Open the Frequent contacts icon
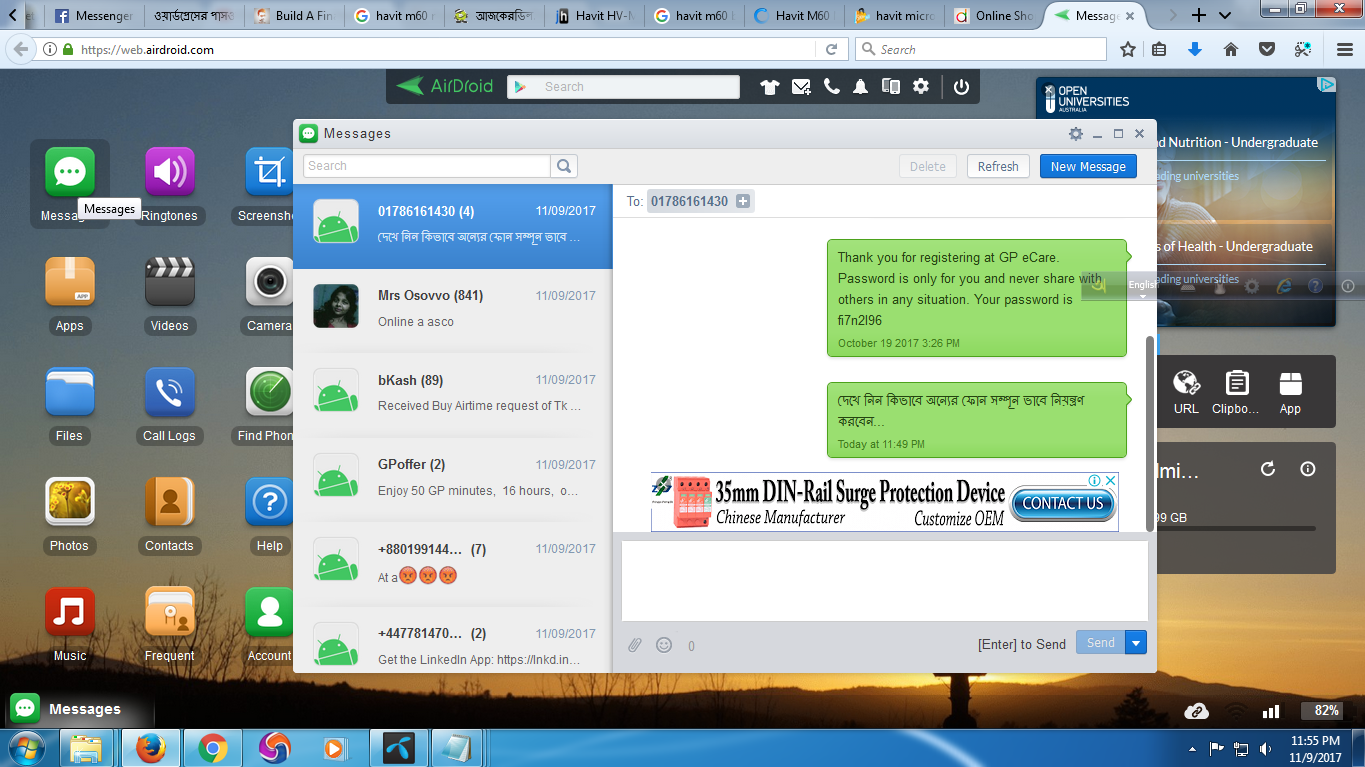This screenshot has width=1365, height=767. pyautogui.click(x=169, y=612)
